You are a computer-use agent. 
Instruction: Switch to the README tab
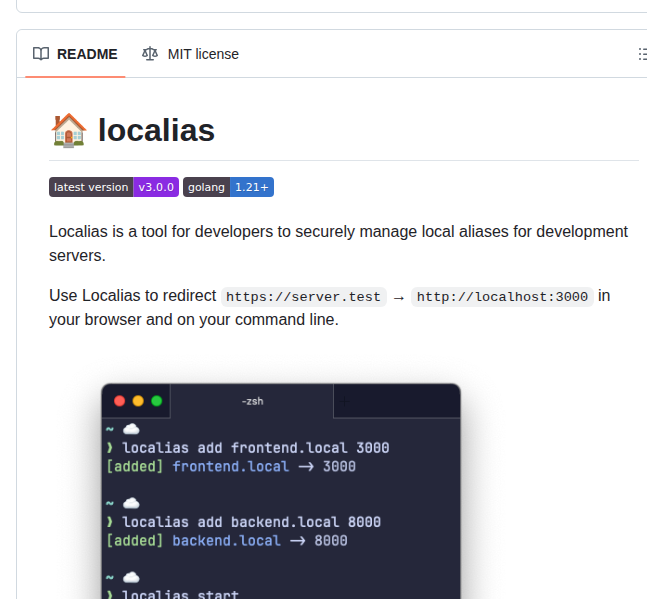pos(75,54)
